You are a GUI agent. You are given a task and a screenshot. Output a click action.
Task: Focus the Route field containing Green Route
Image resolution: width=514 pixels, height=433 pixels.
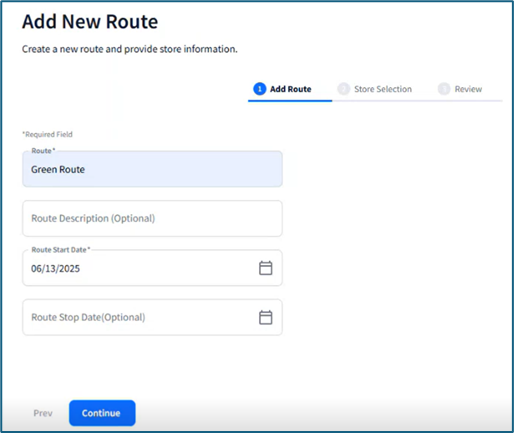[x=152, y=169]
